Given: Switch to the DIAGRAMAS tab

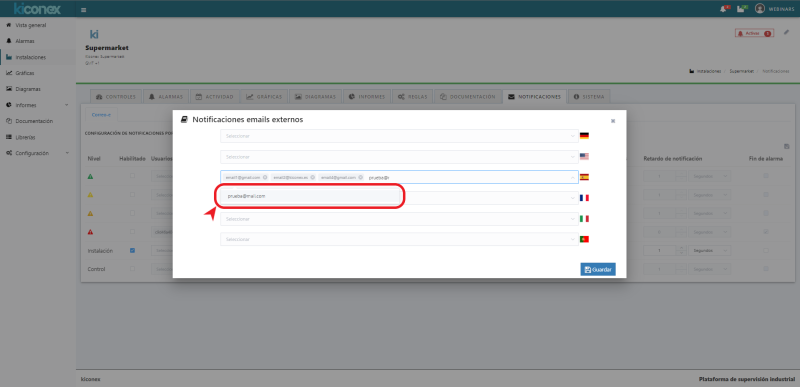Looking at the screenshot, I should tap(315, 96).
